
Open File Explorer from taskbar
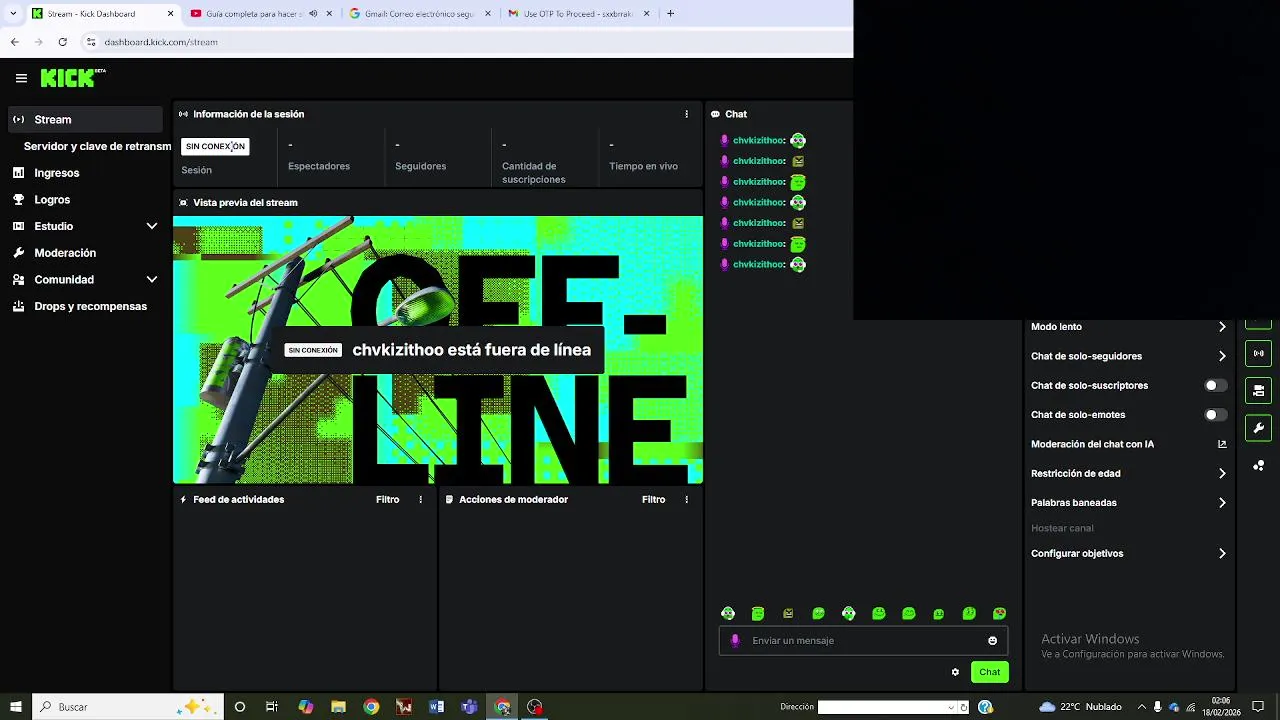click(338, 707)
